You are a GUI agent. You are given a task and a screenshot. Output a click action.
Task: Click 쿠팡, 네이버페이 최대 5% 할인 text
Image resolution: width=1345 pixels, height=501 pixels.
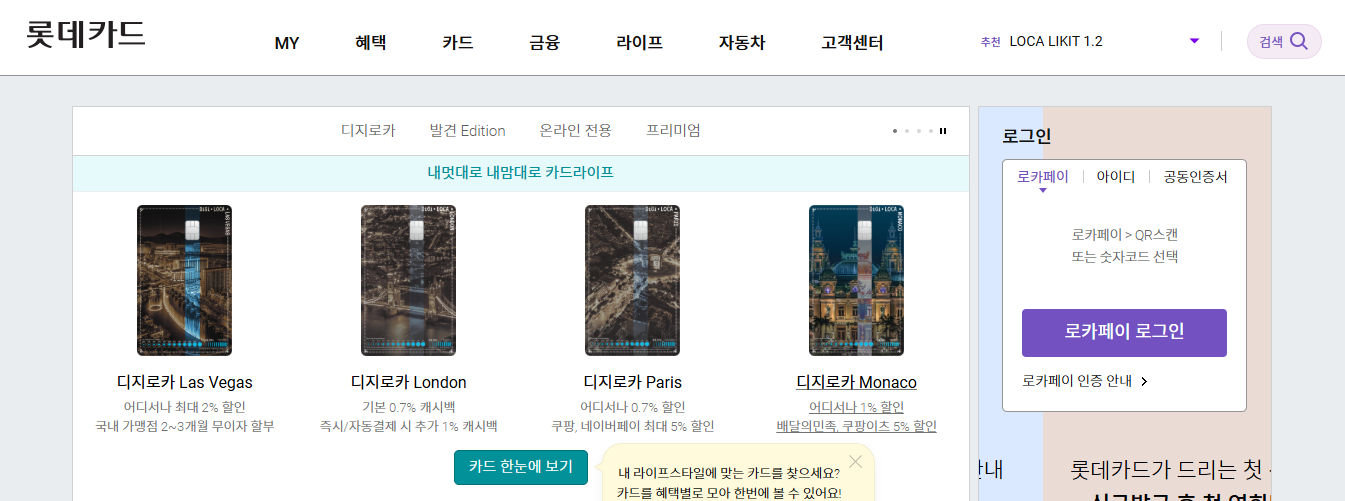[632, 426]
